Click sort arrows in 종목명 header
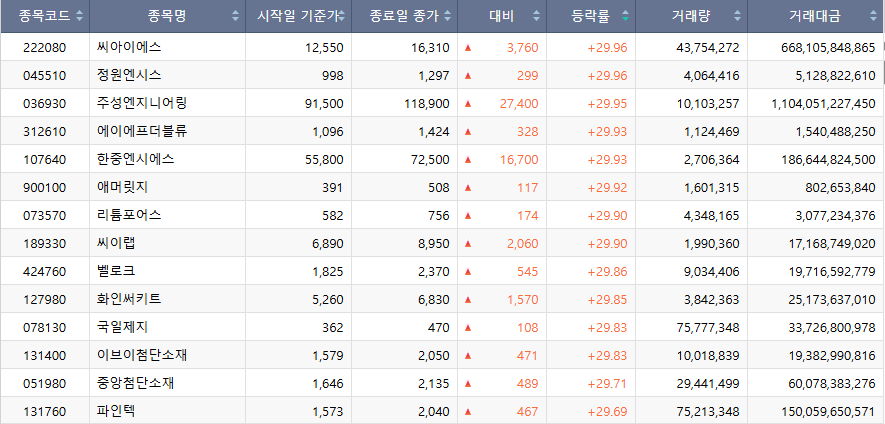This screenshot has height=424, width=885. [235, 16]
